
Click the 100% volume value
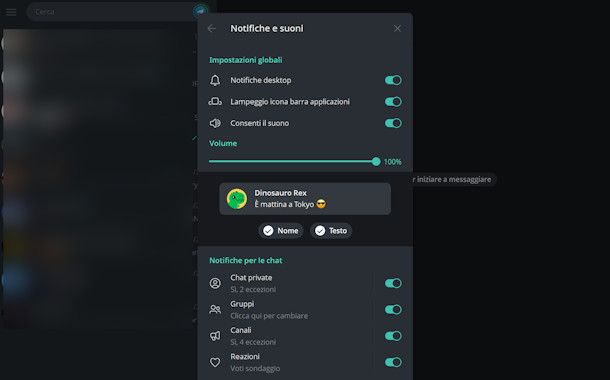click(393, 162)
